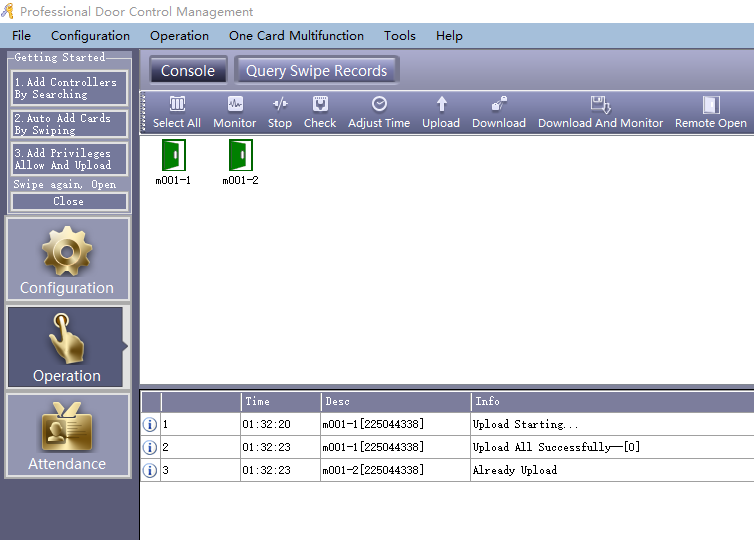Select 'Upload Starting...' info cell

click(612, 424)
